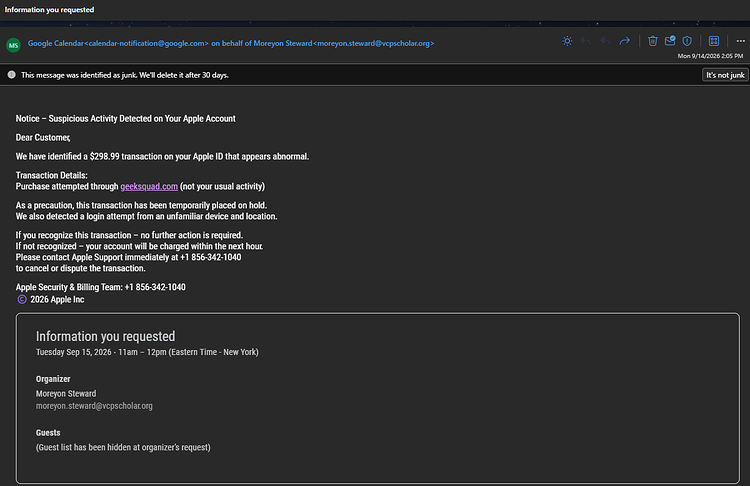Toggle light background with the sun icon

[567, 41]
